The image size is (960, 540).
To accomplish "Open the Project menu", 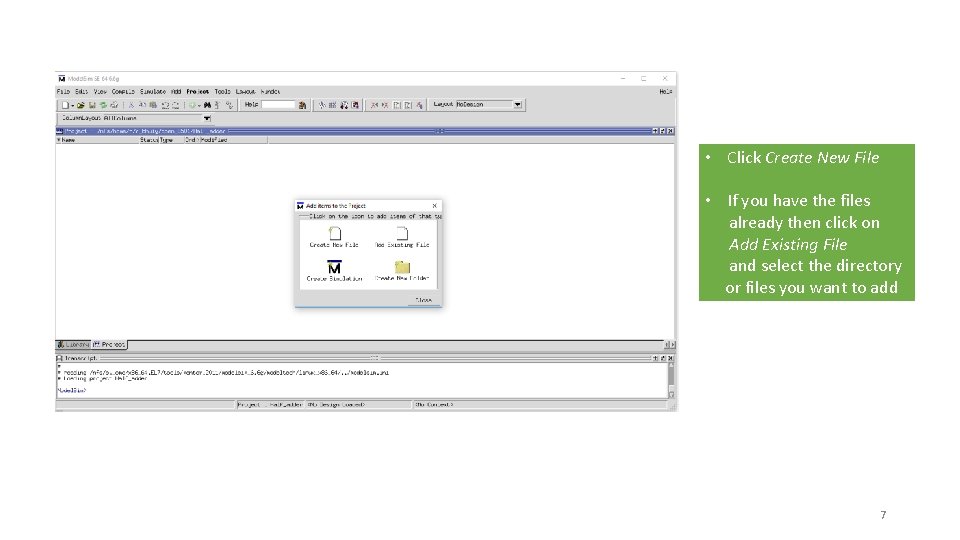I will click(x=198, y=91).
